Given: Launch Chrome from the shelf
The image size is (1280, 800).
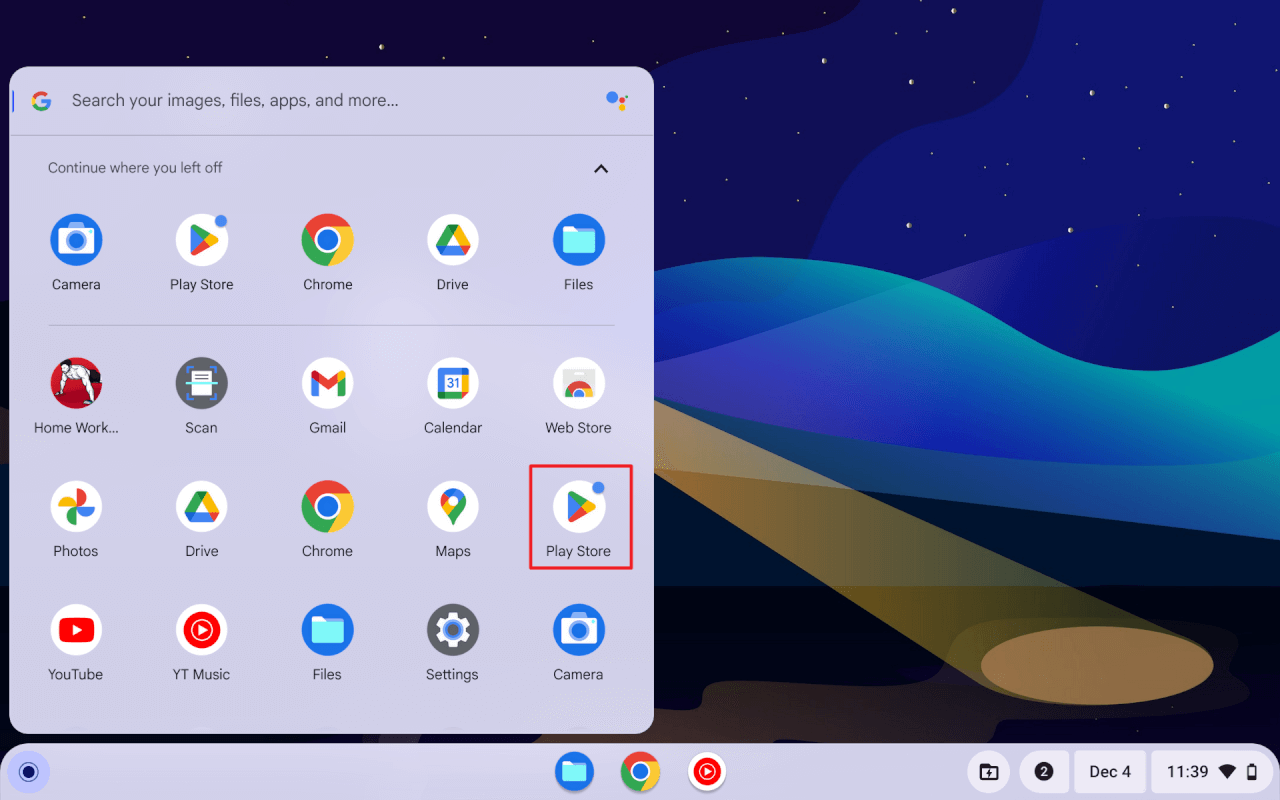Looking at the screenshot, I should click(640, 772).
